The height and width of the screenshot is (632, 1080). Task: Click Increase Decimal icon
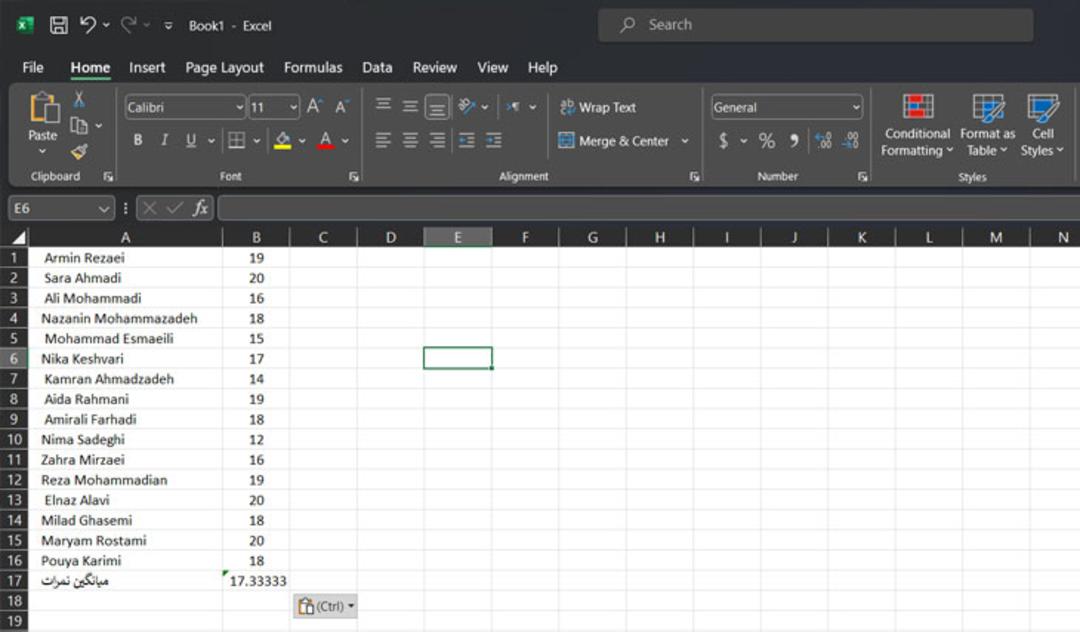click(823, 141)
